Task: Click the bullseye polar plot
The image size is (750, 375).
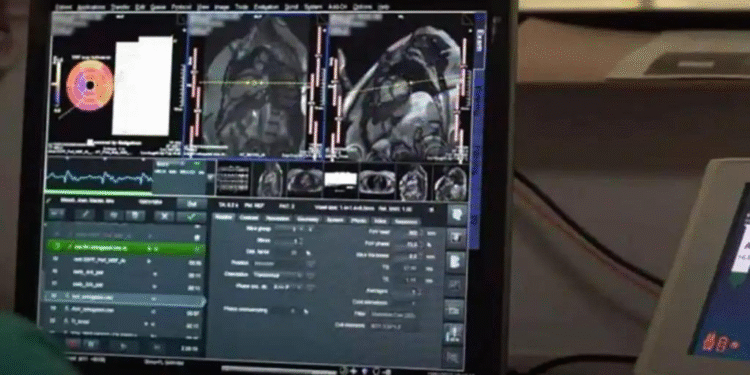Action: point(89,86)
